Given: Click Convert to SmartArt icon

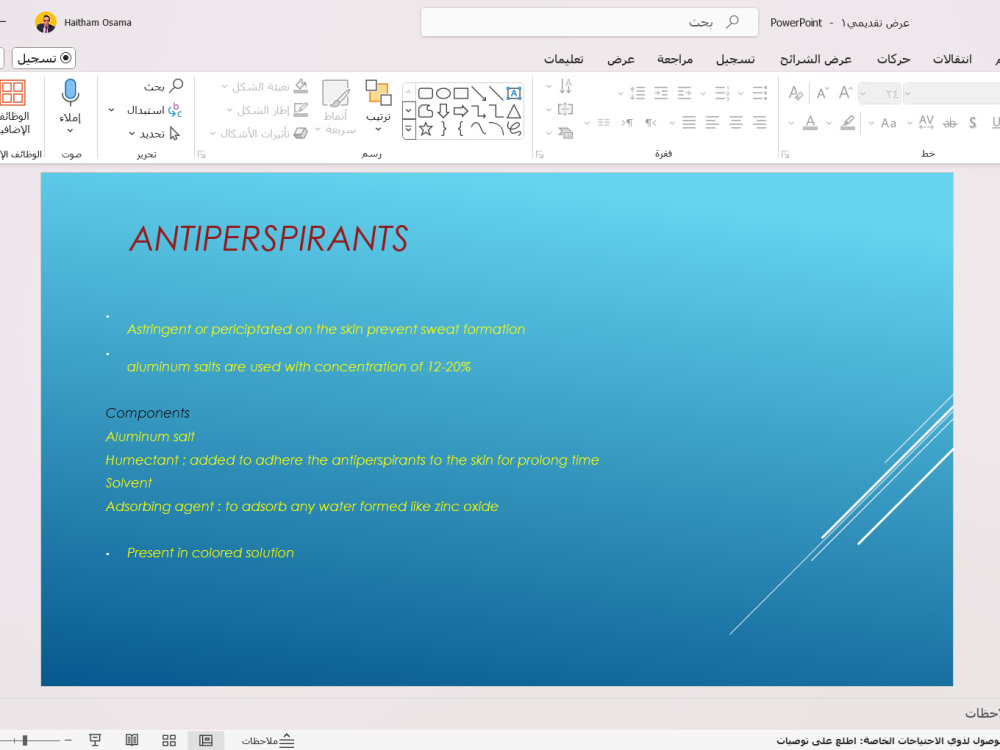Looking at the screenshot, I should (x=565, y=133).
